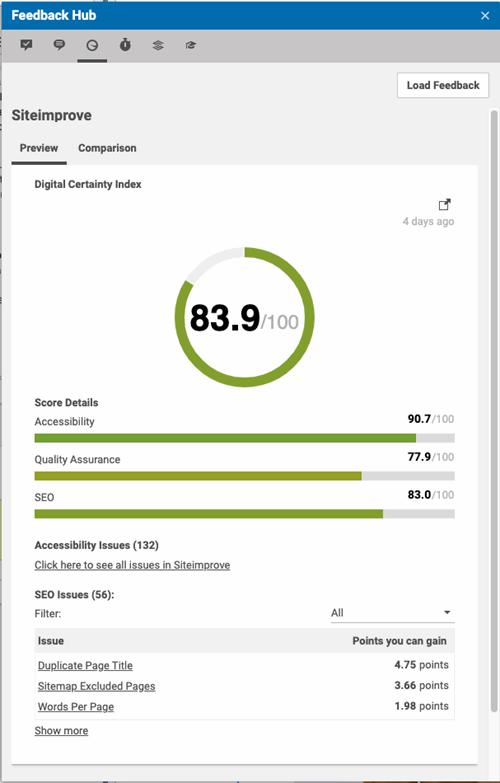Click the Accessibility score progress bar
Viewport: 500px width, 783px height.
click(244, 438)
